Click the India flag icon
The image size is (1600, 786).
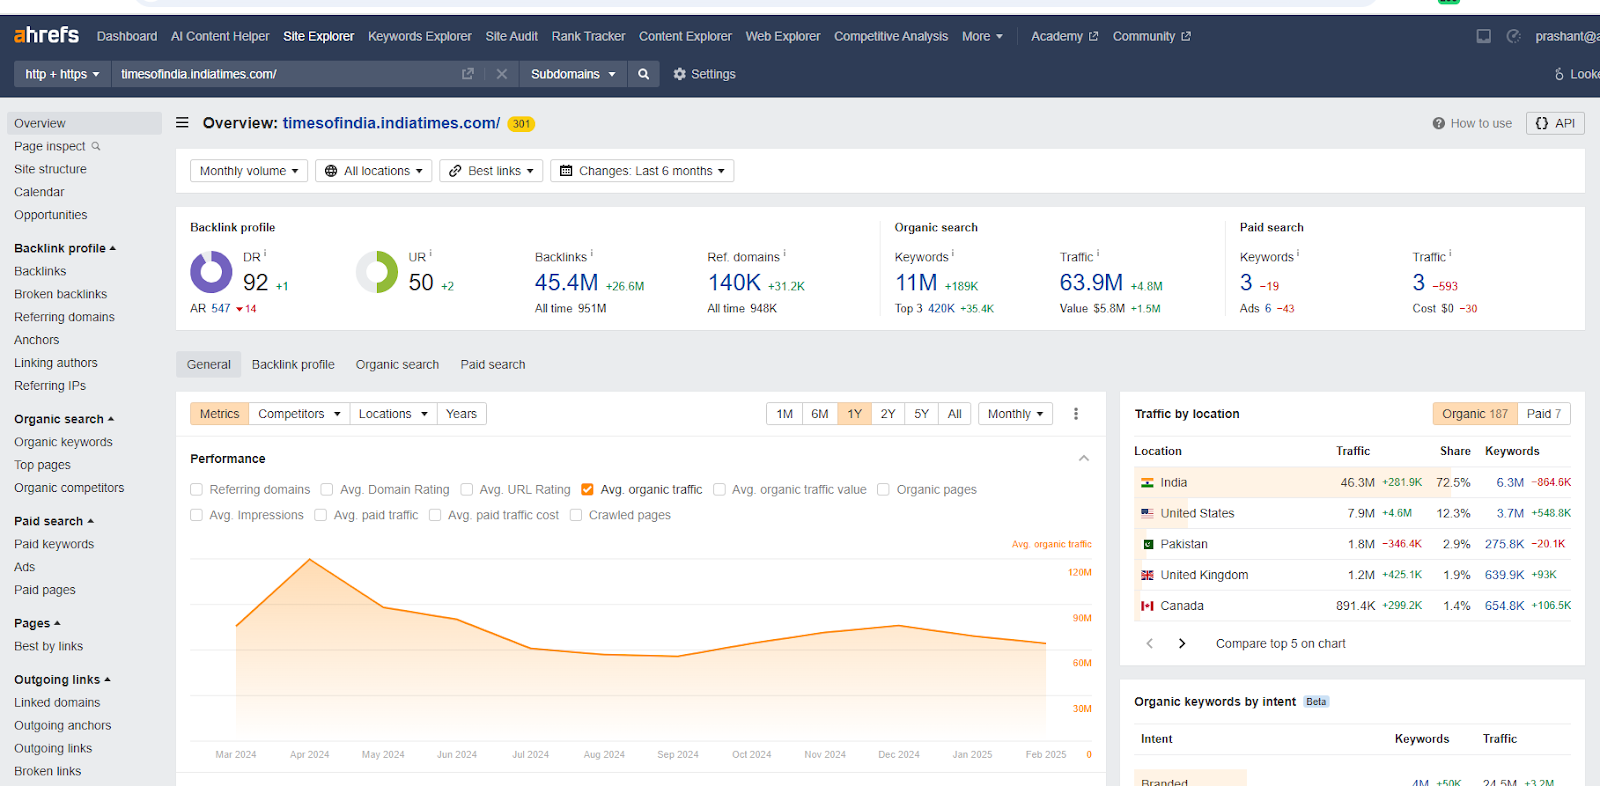point(1147,483)
